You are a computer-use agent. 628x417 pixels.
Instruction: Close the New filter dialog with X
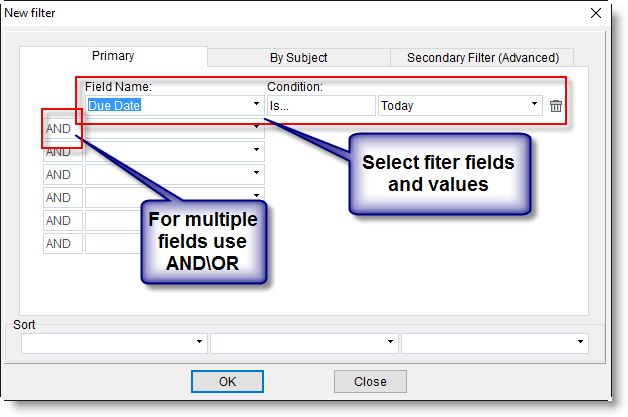pos(596,12)
